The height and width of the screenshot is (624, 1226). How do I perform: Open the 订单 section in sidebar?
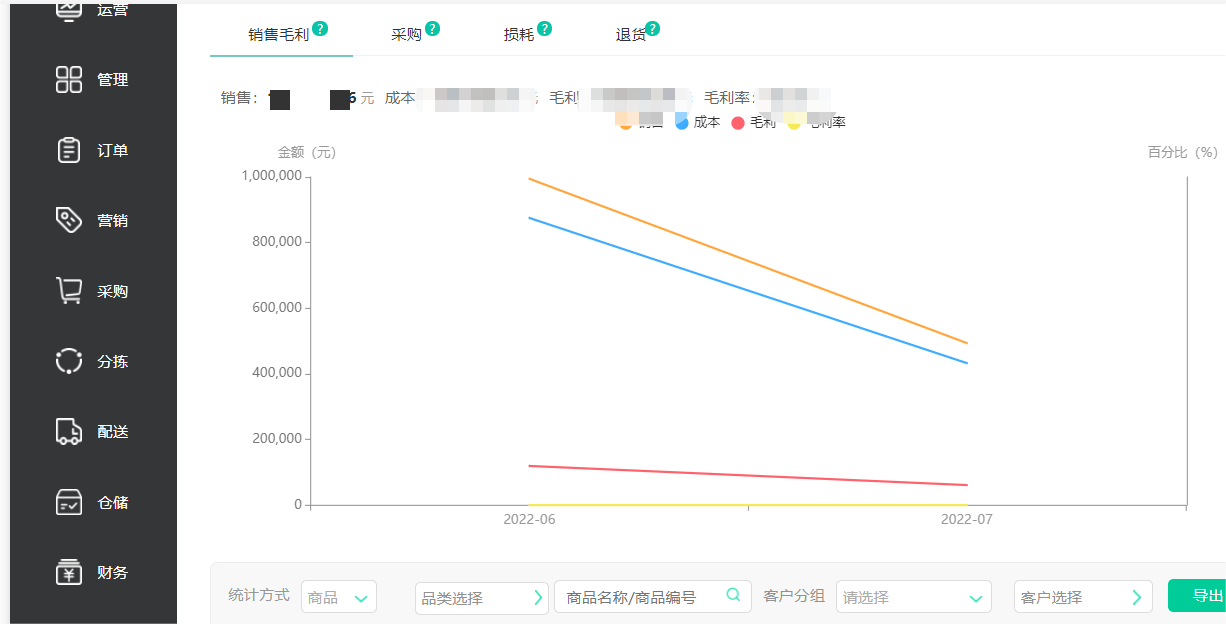tap(93, 149)
